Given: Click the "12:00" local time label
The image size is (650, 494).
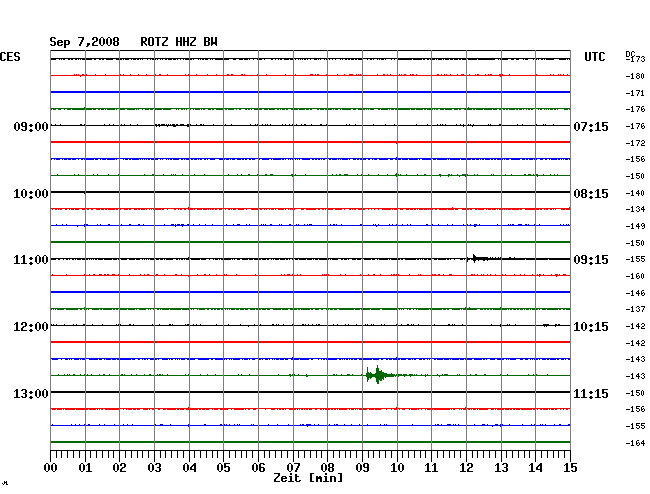Looking at the screenshot, I should point(31,327).
